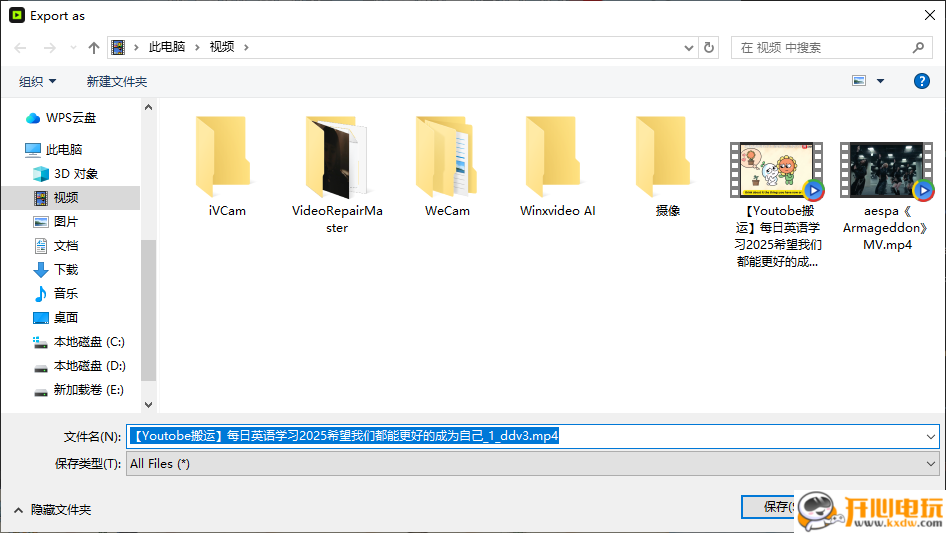Screen dimensions: 946x533
Task: Select 视频 breadcrumb in address bar
Action: coord(221,47)
